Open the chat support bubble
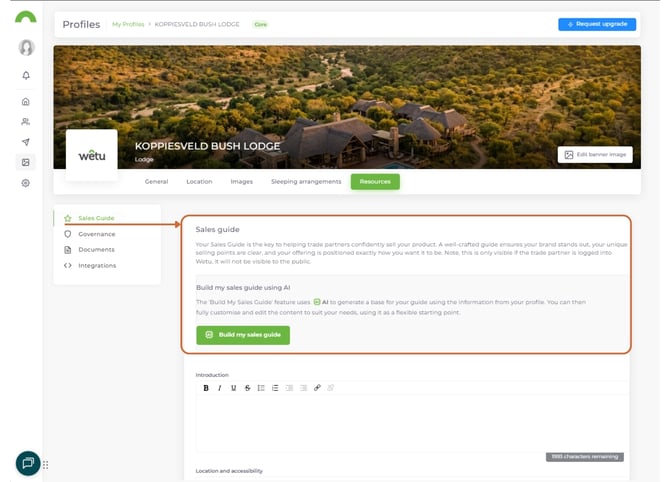 click(x=28, y=463)
